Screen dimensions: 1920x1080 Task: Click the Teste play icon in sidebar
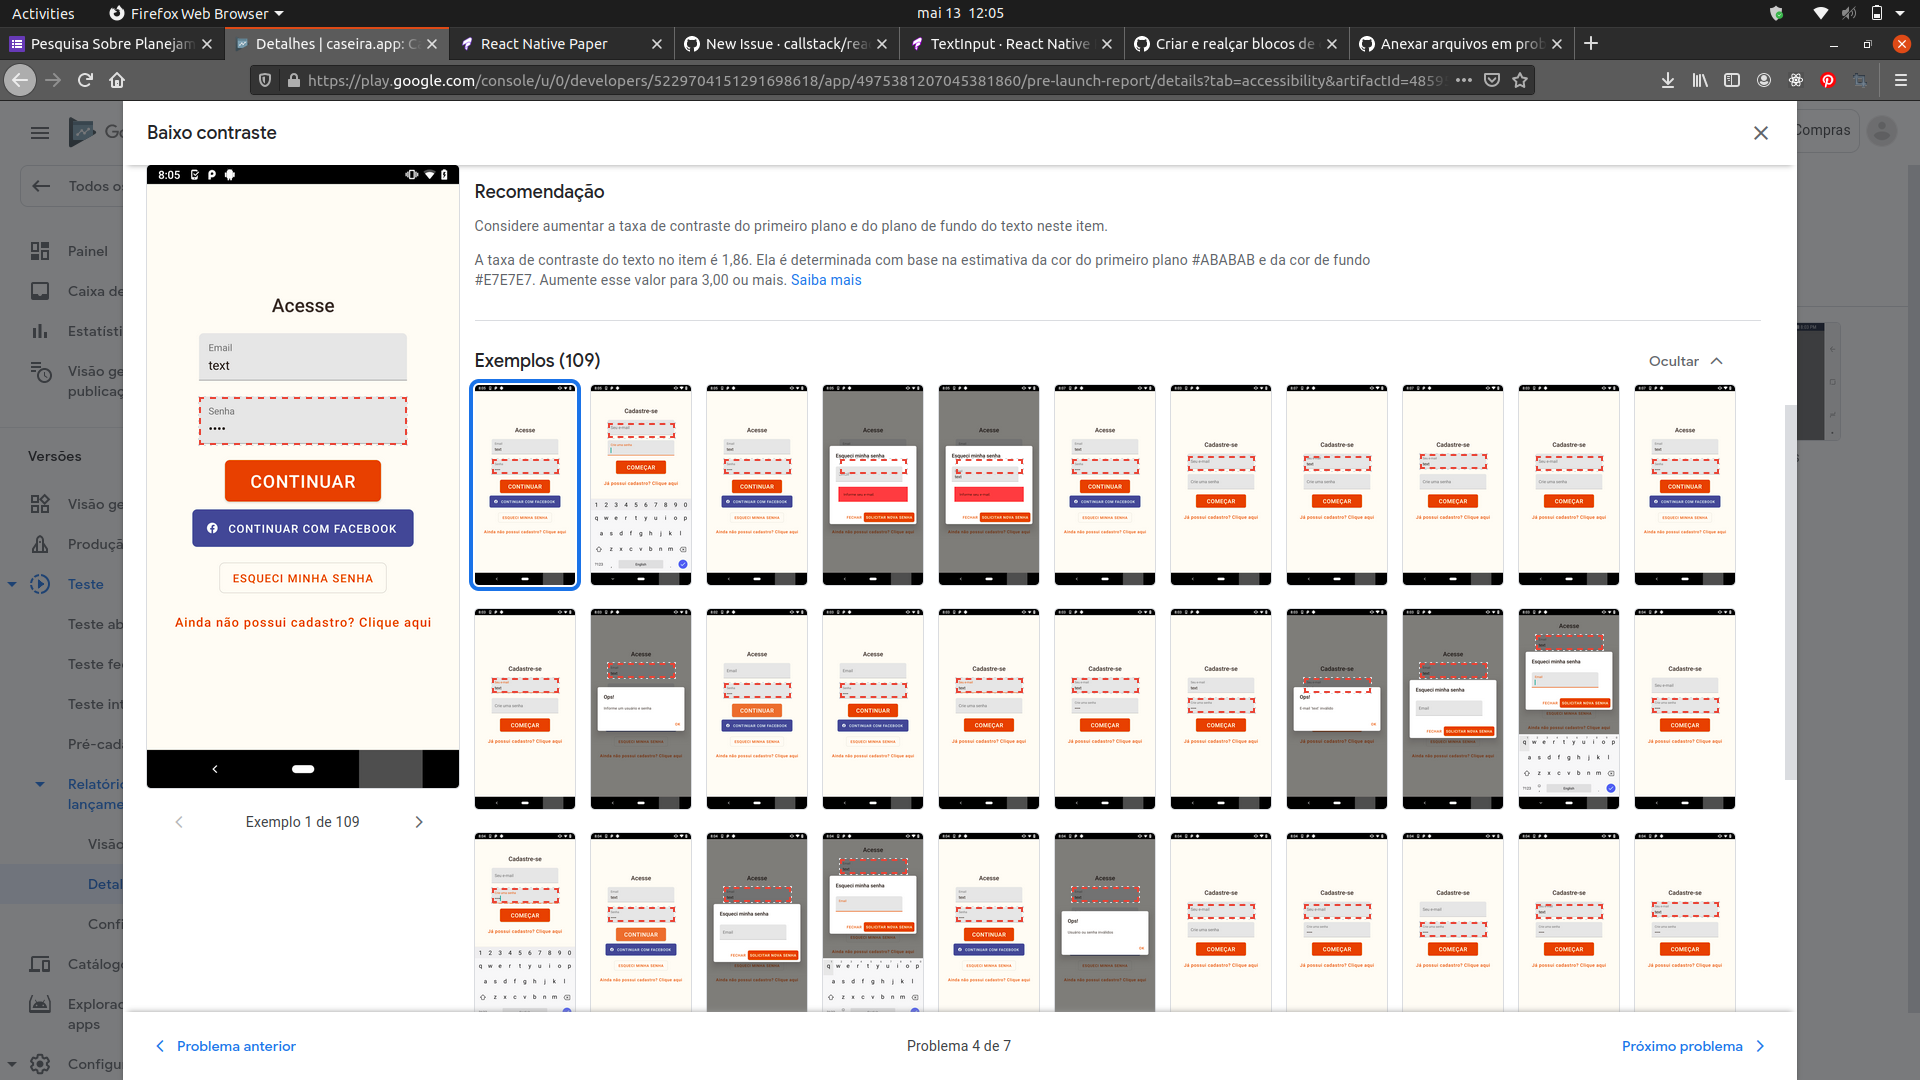tap(40, 584)
